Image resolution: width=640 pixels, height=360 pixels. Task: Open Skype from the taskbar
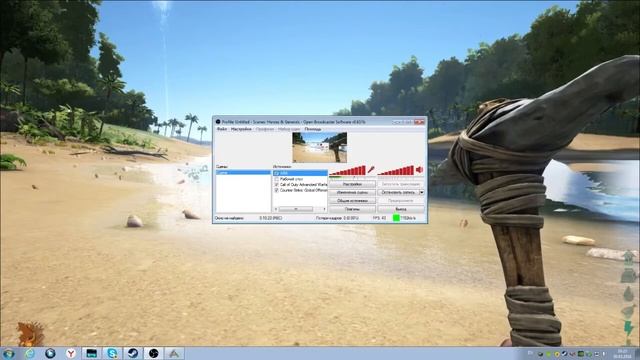pos(112,353)
